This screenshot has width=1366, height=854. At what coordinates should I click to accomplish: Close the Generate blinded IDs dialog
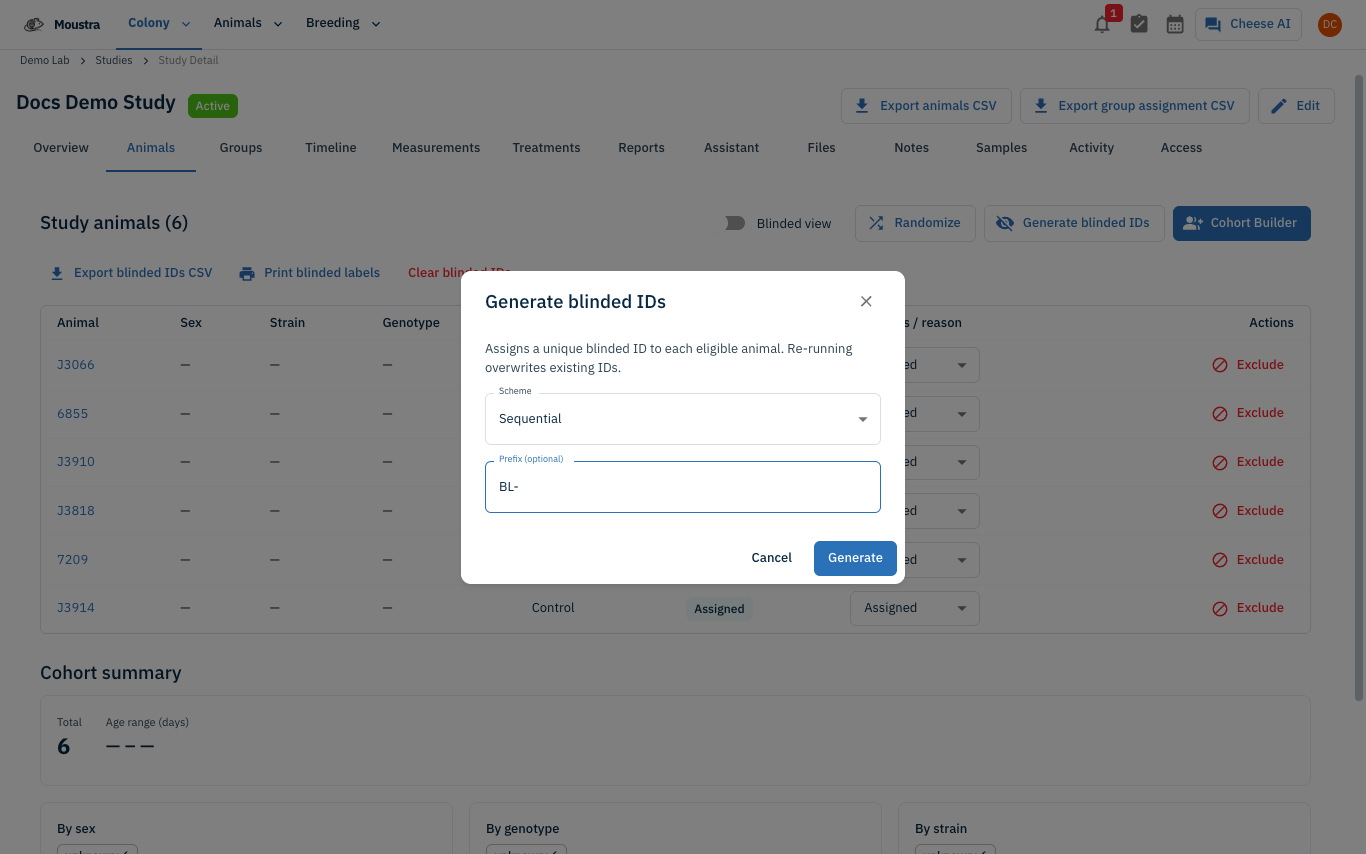click(x=866, y=301)
